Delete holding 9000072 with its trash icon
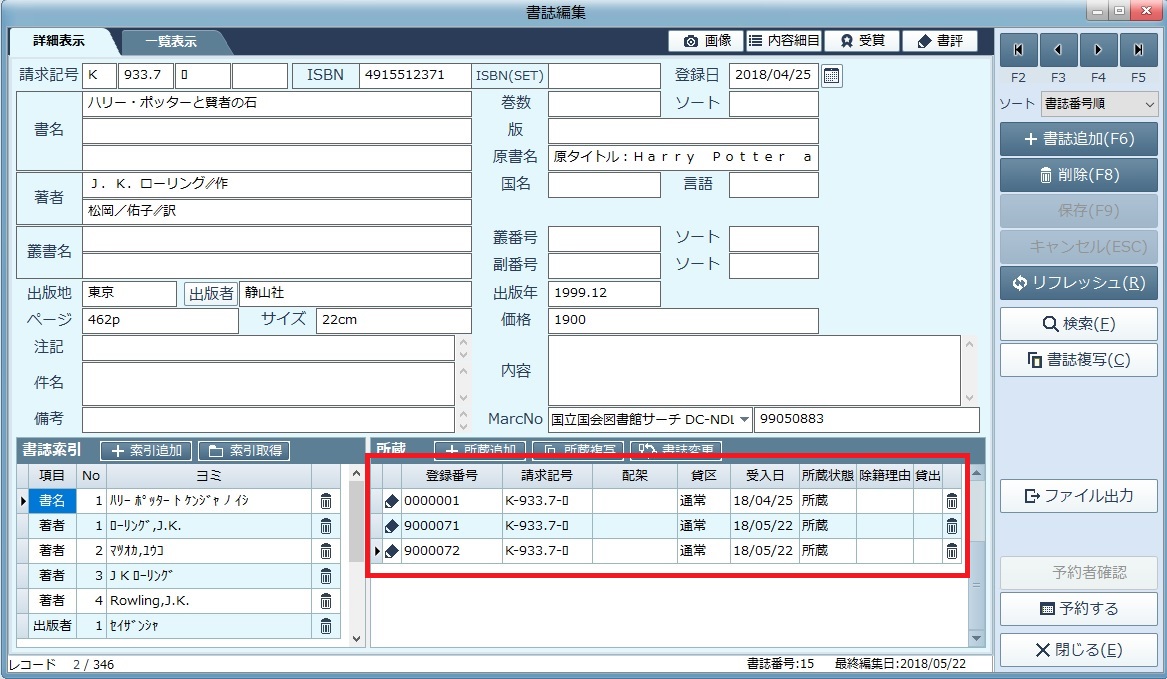The height and width of the screenshot is (679, 1167). (952, 551)
